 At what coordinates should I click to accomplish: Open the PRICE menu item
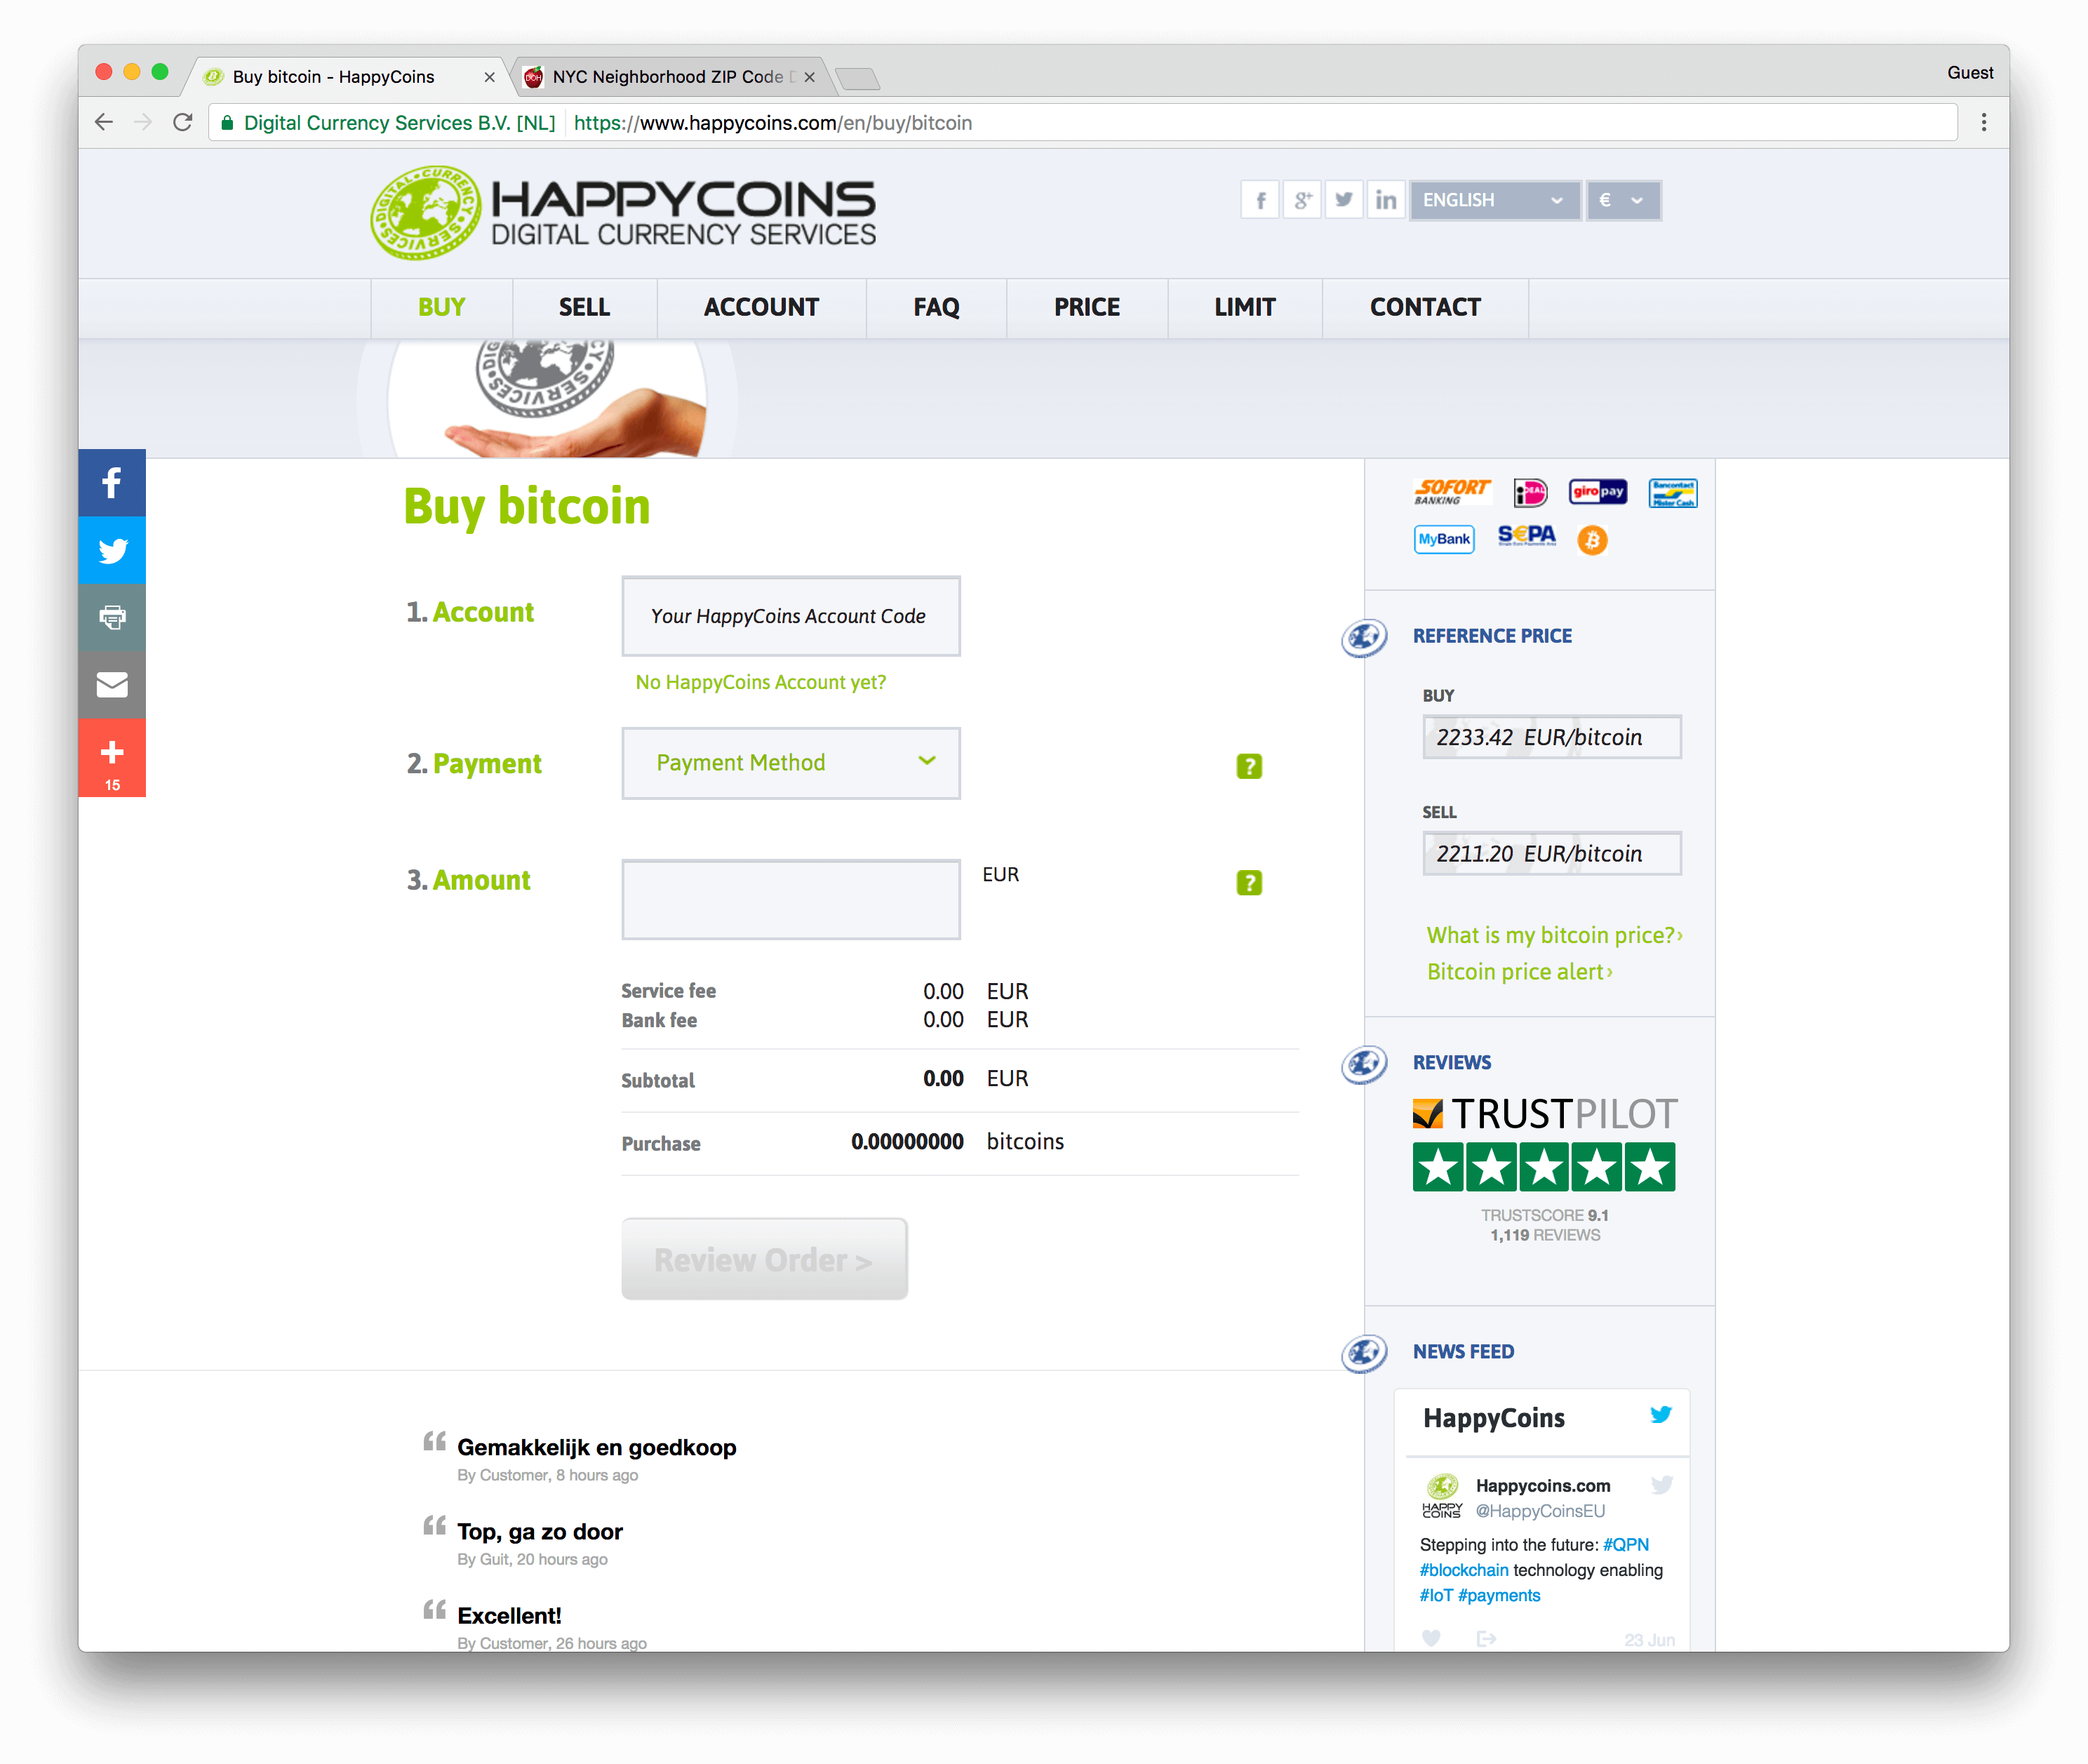[1087, 307]
